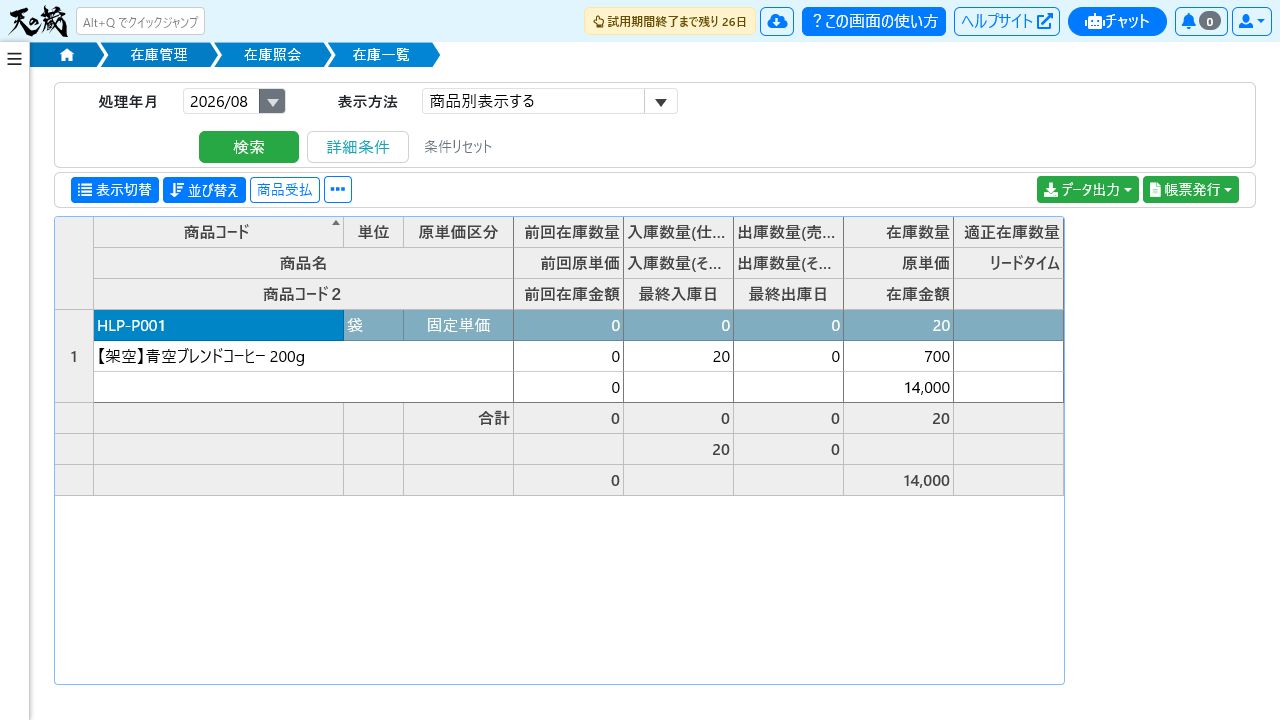1280x720 pixels.
Task: Click the 単位 column header
Action: pyautogui.click(x=373, y=232)
